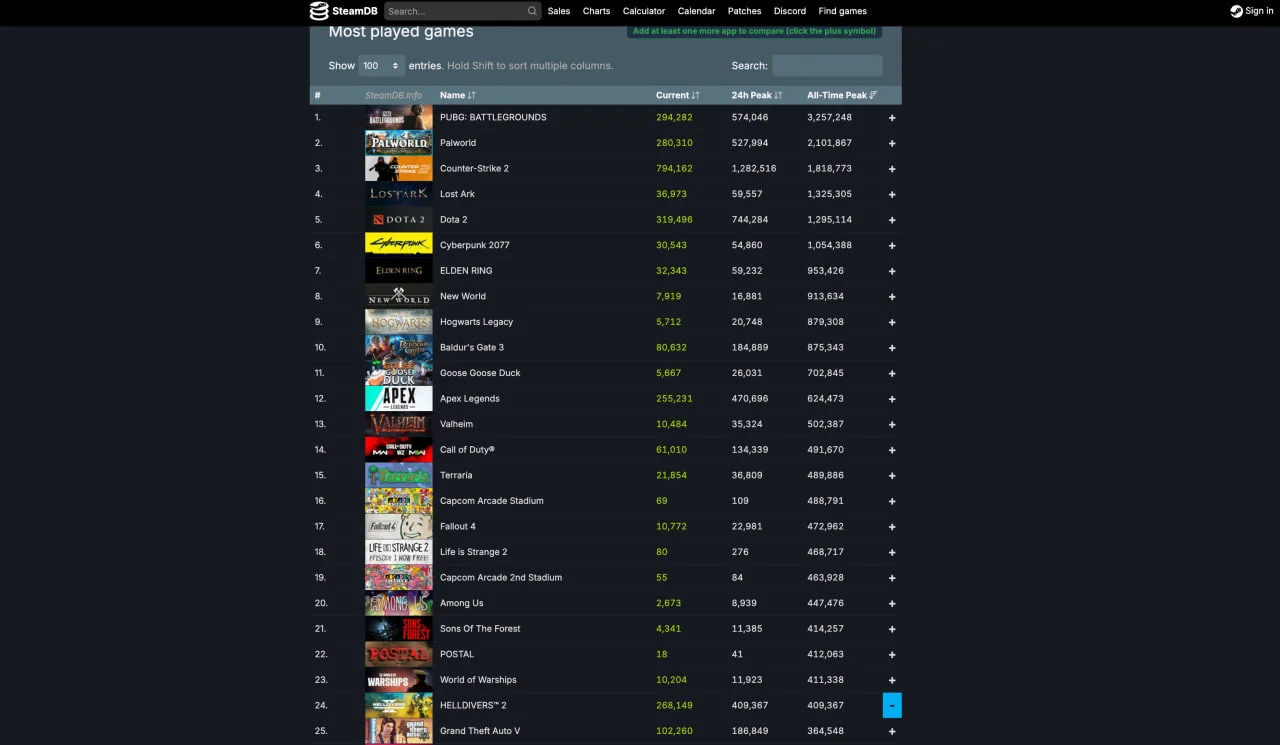The width and height of the screenshot is (1280, 745).
Task: Click the Steam icon next to Sign in
Action: click(1236, 11)
